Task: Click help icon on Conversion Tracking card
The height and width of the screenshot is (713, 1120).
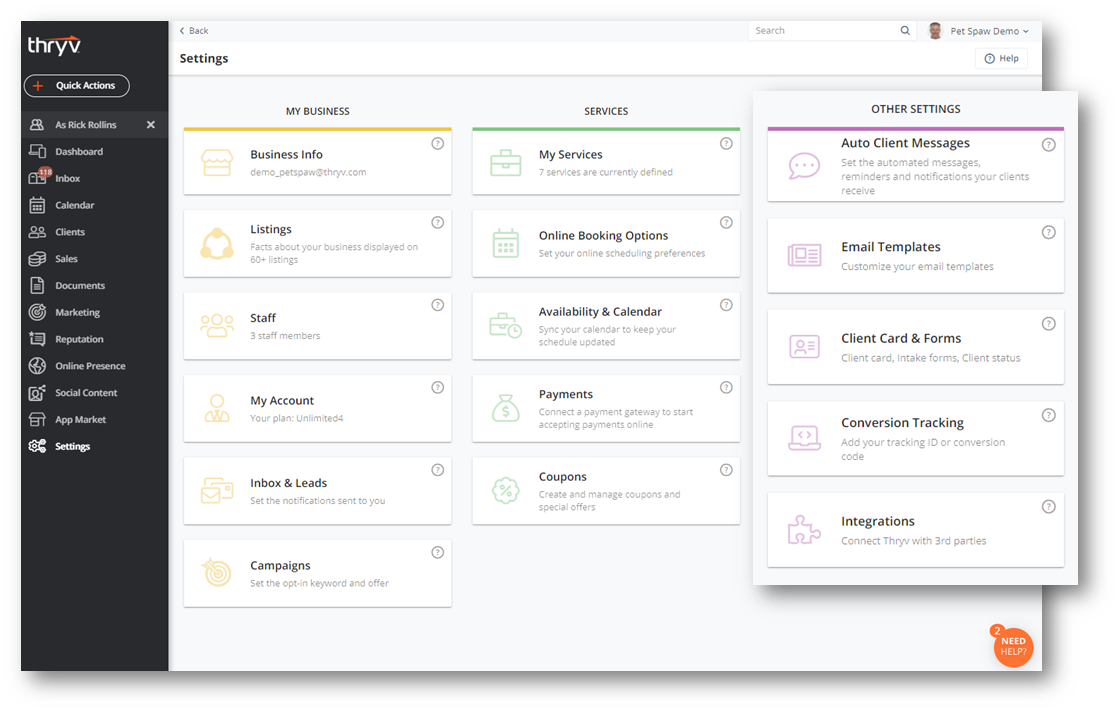Action: point(1049,415)
